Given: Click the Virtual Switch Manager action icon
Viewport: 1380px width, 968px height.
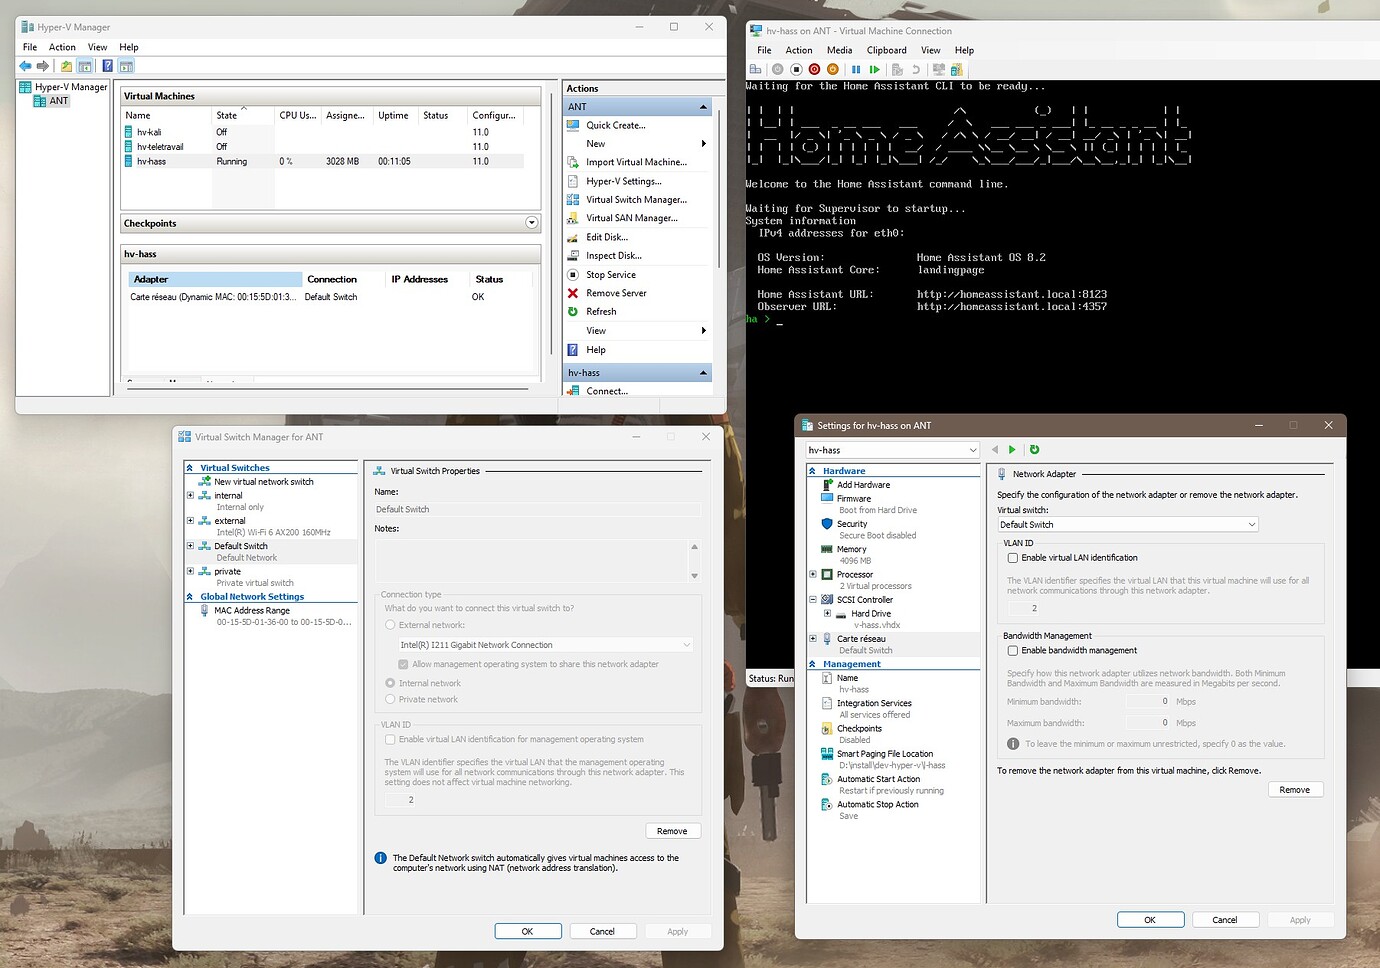Looking at the screenshot, I should (x=575, y=199).
